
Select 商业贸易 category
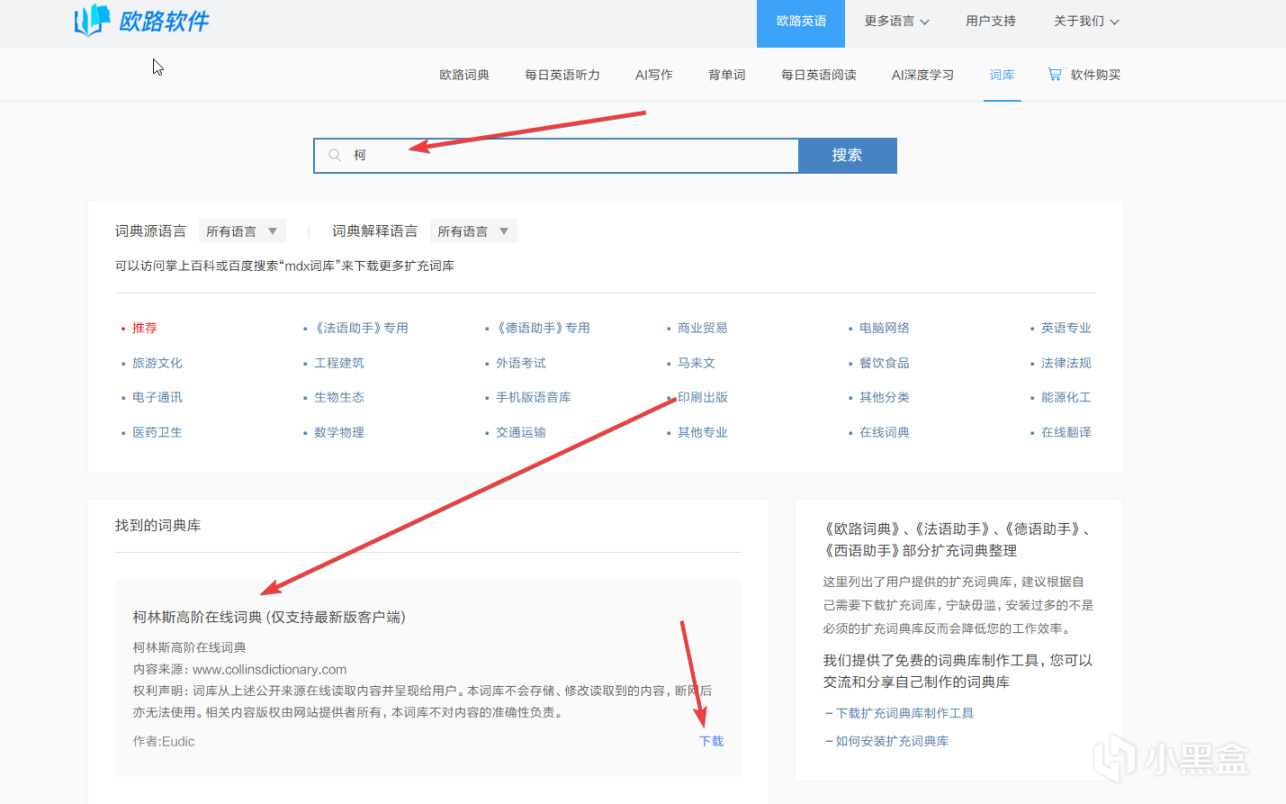(703, 328)
